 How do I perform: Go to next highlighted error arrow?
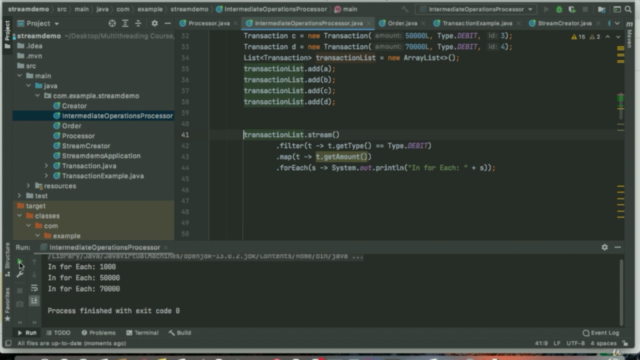618,37
